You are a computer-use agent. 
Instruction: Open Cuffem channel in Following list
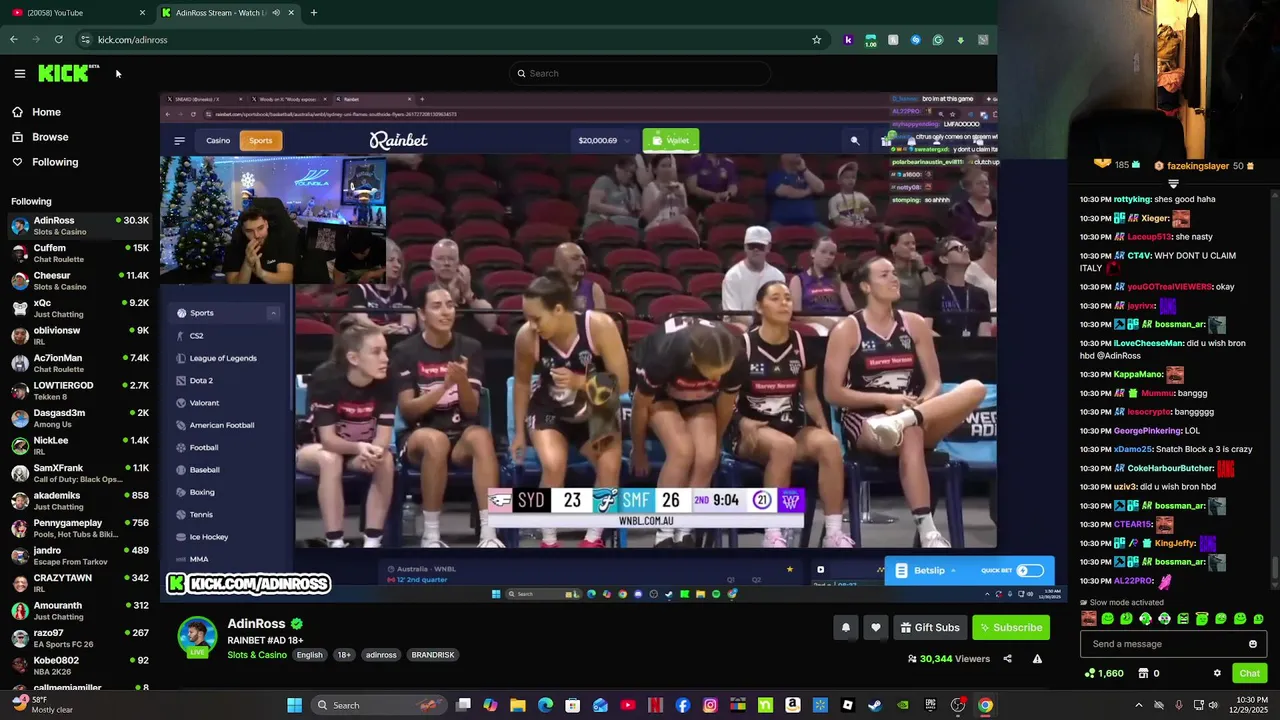(80, 253)
